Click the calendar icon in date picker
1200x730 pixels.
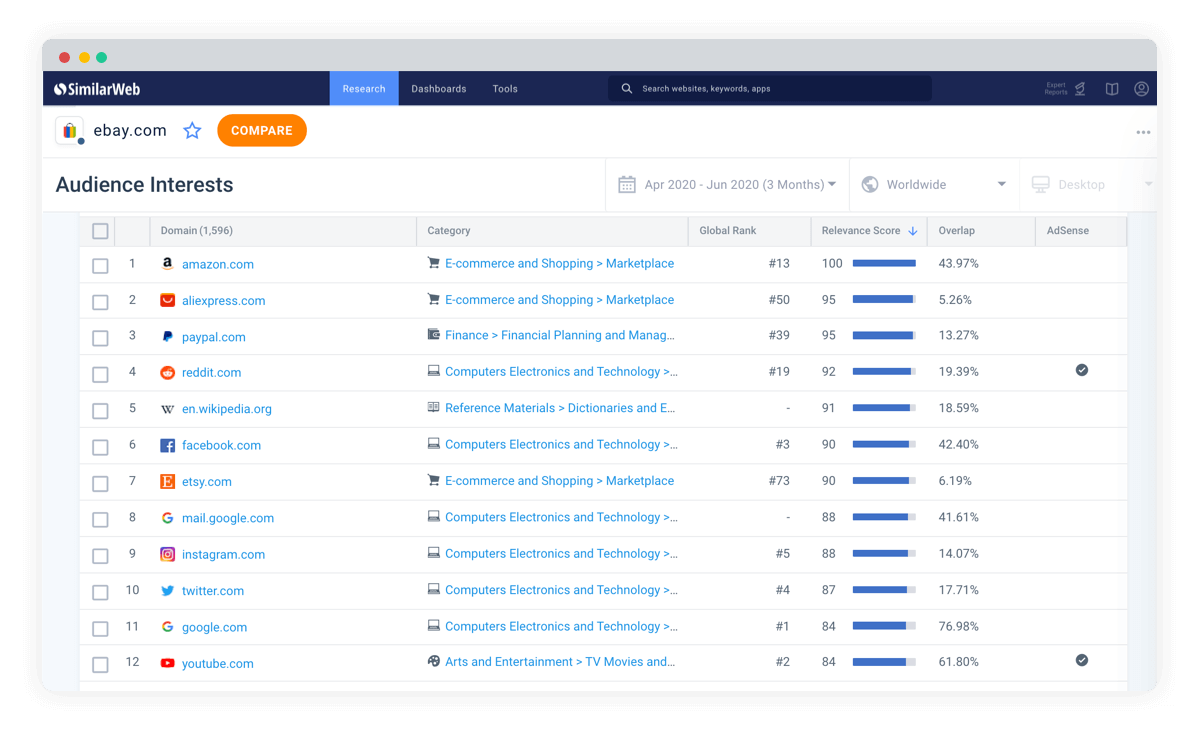(627, 184)
